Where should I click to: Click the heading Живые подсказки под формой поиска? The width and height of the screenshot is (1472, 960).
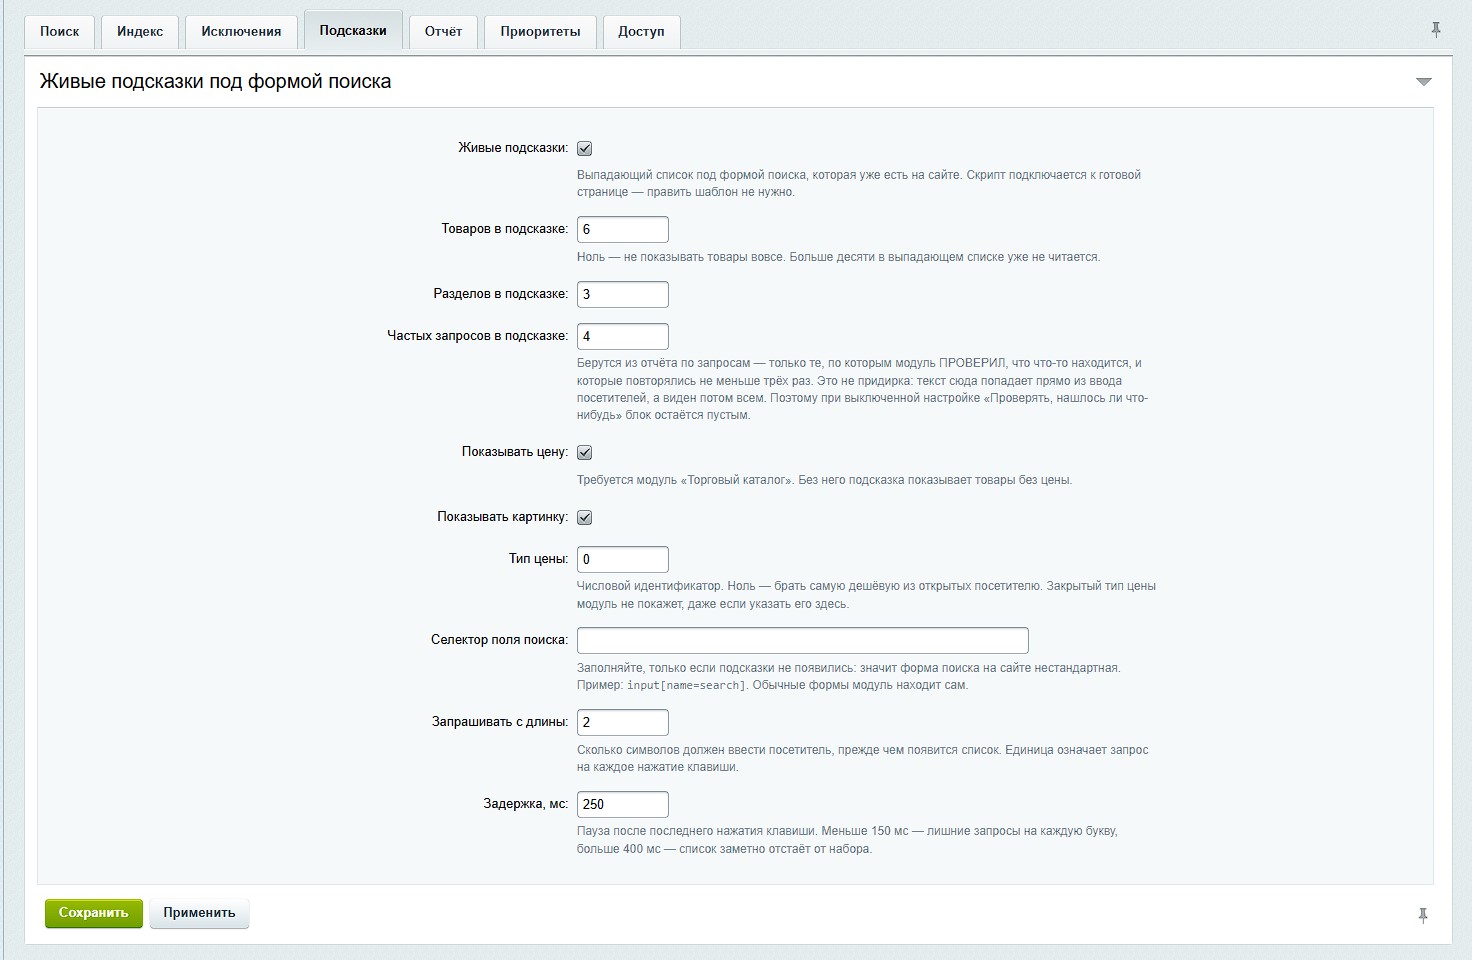click(215, 81)
